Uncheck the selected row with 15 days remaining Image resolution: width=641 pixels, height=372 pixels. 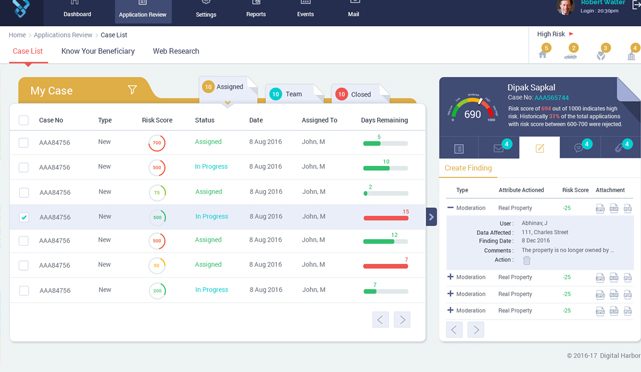[x=24, y=217]
